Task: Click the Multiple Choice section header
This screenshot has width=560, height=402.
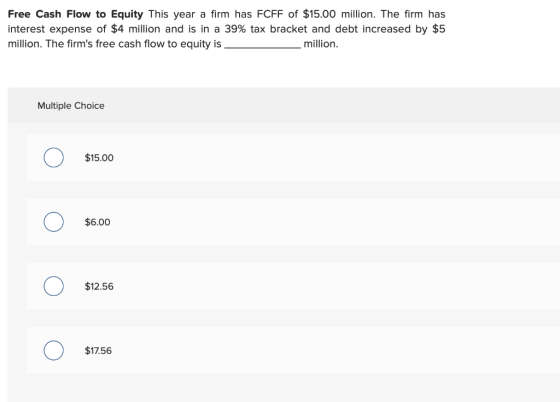Action: (x=71, y=106)
